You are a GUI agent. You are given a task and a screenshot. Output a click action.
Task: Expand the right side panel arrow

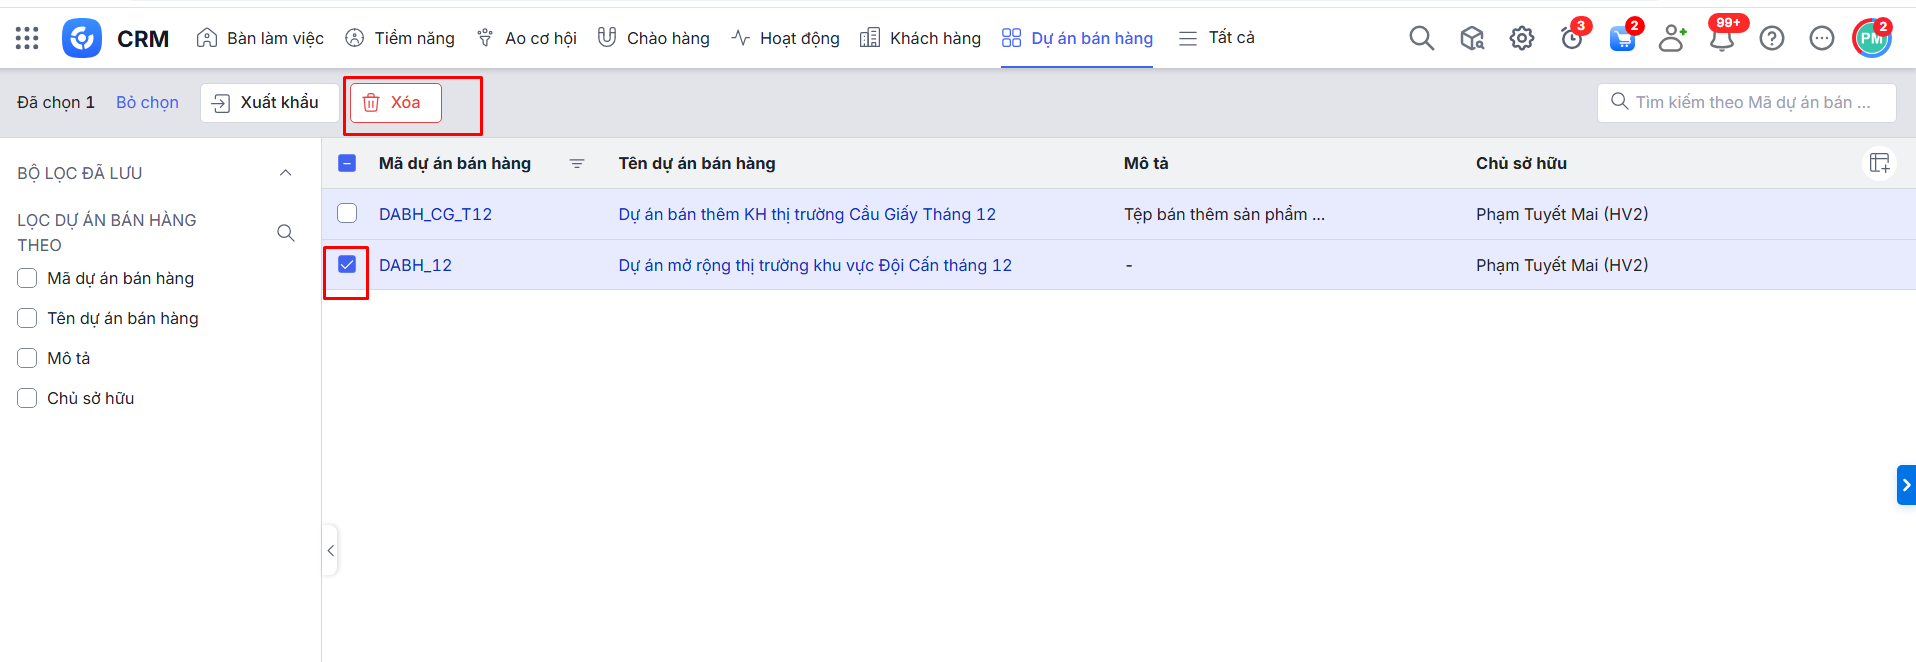pyautogui.click(x=1905, y=485)
